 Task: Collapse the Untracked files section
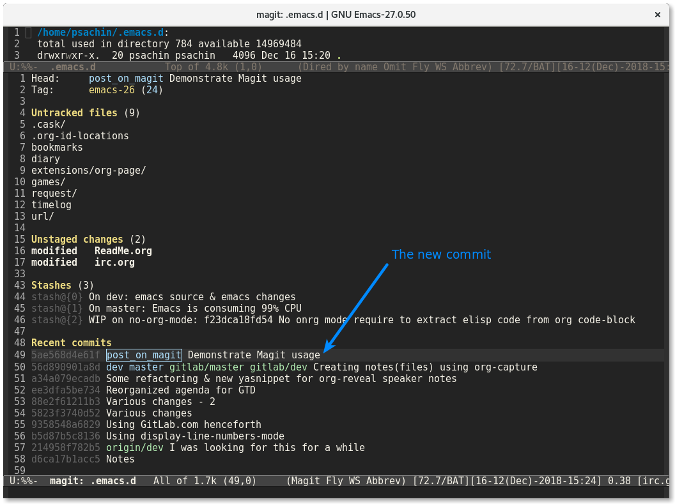(x=76, y=113)
